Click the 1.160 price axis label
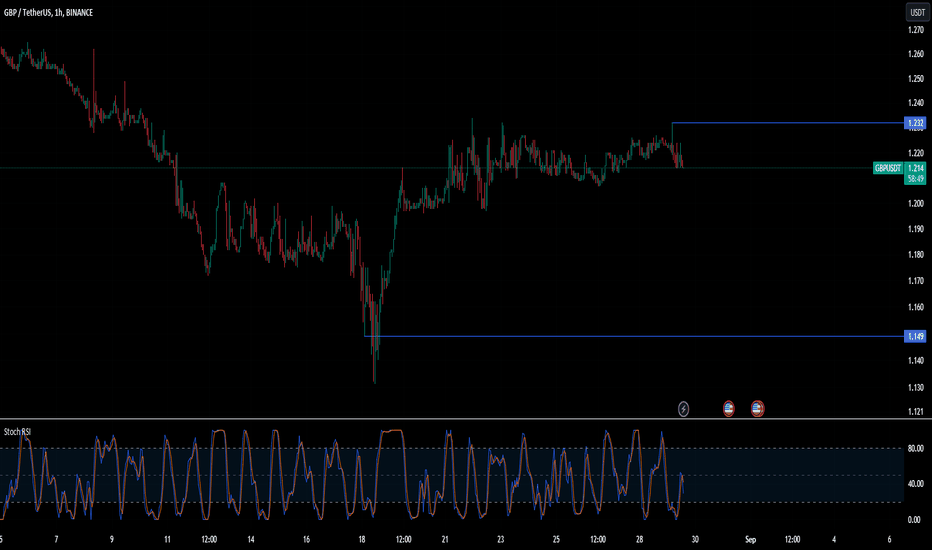This screenshot has width=932, height=550. 915,307
